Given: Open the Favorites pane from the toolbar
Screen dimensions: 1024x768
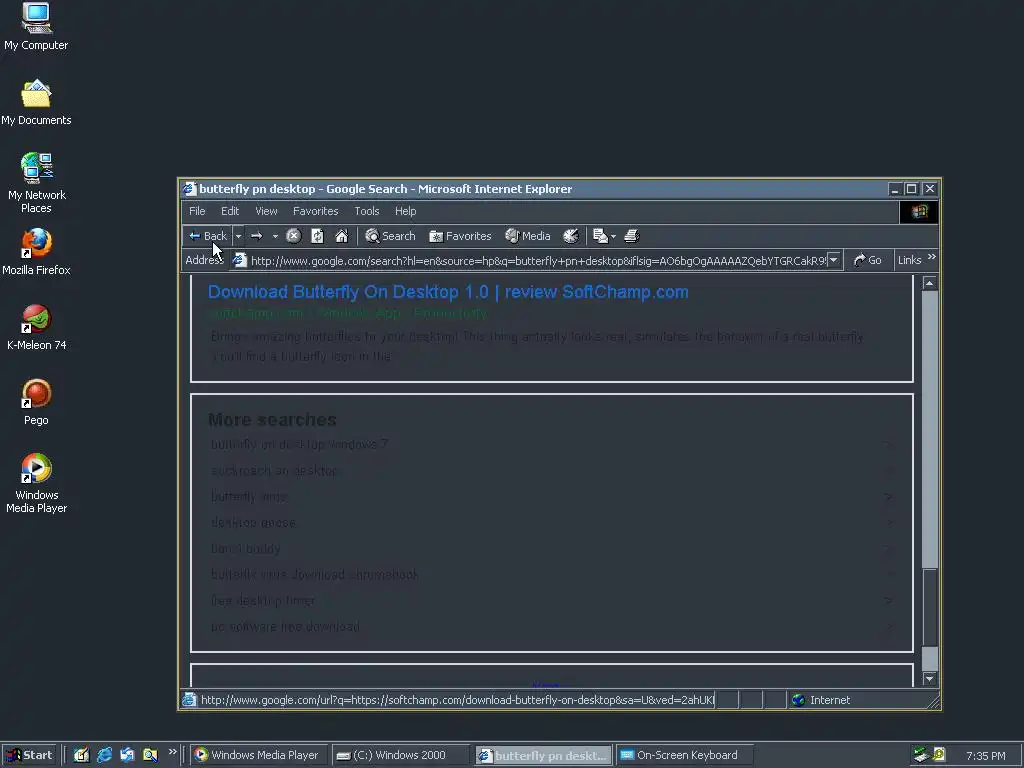Looking at the screenshot, I should (x=460, y=236).
